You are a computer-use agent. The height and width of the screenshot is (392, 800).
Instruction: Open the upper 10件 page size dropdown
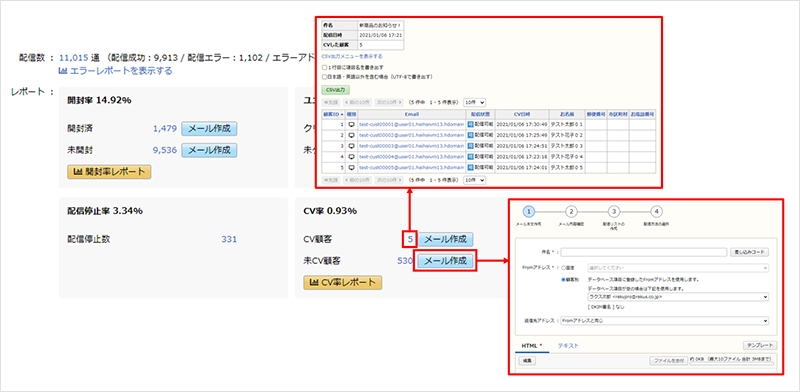tap(474, 102)
